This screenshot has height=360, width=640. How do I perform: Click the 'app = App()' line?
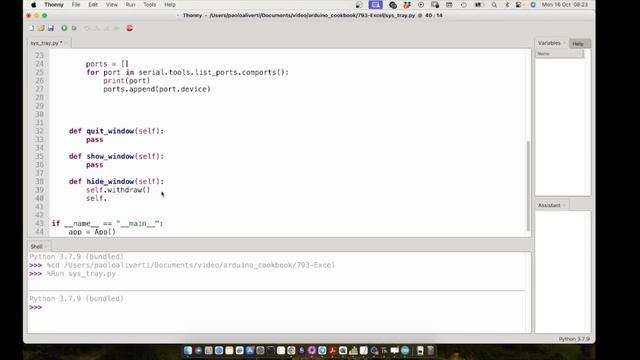click(92, 232)
